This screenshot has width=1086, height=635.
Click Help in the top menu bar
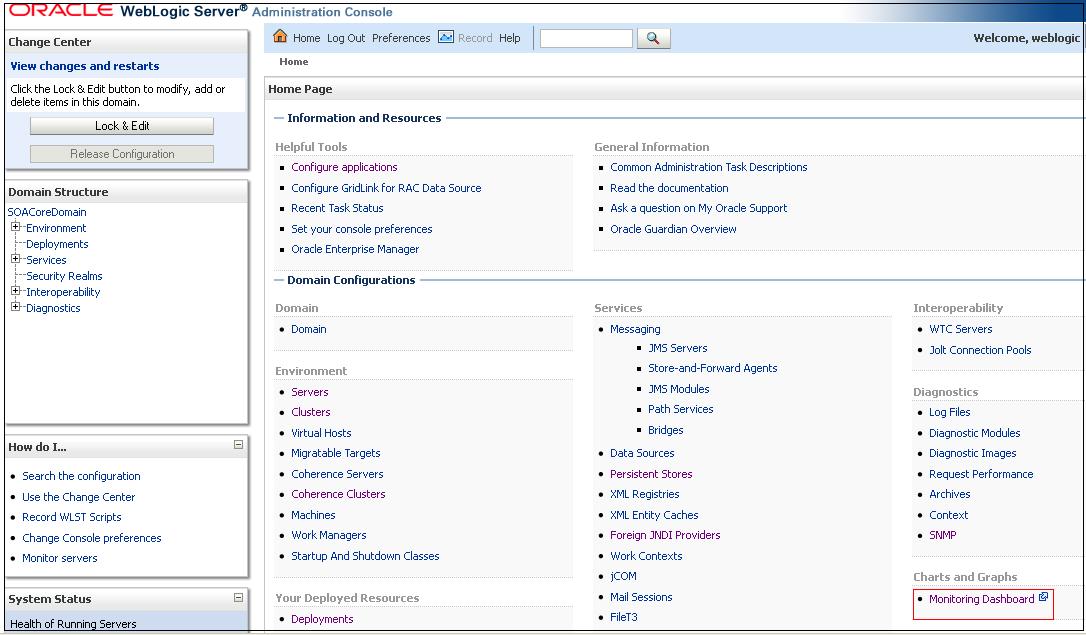509,37
